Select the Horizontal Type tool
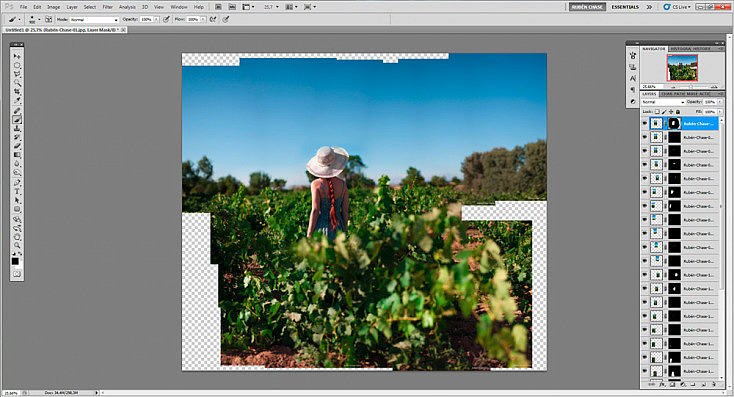Viewport: 734px width, 397px height. [x=17, y=192]
